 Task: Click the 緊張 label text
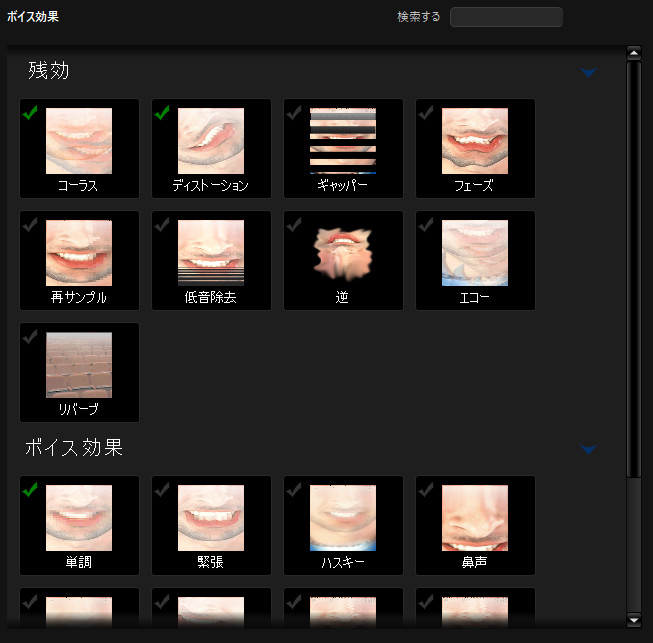pyautogui.click(x=211, y=562)
